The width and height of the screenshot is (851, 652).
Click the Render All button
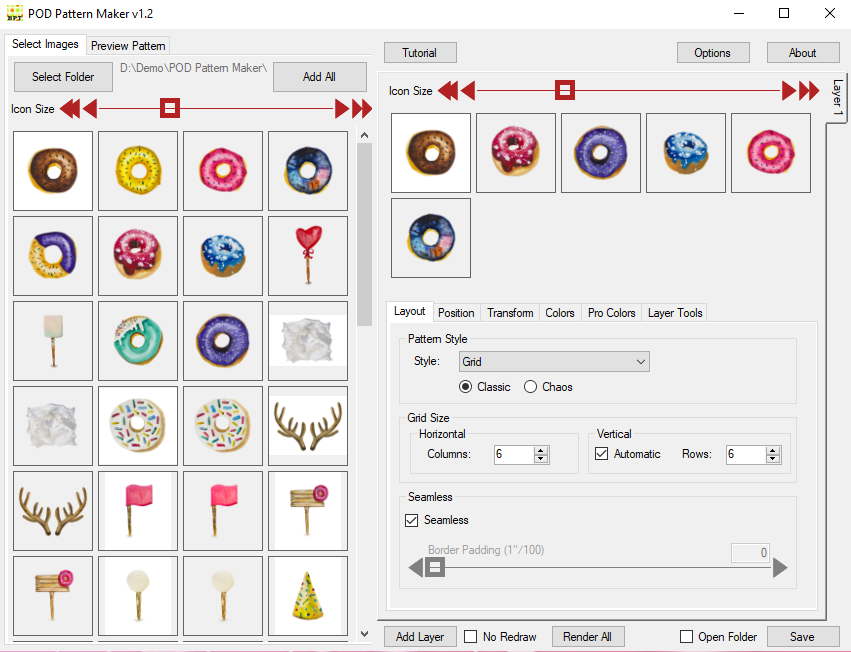(588, 636)
